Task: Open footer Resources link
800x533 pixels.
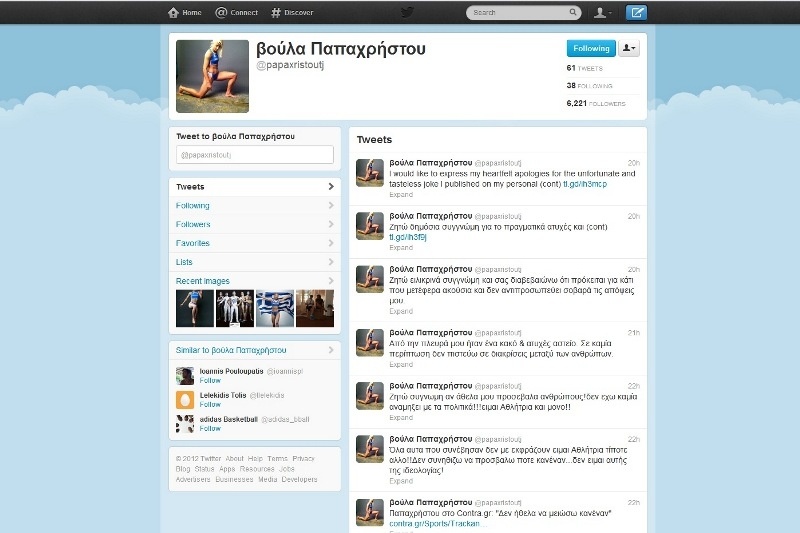Action: tap(257, 469)
